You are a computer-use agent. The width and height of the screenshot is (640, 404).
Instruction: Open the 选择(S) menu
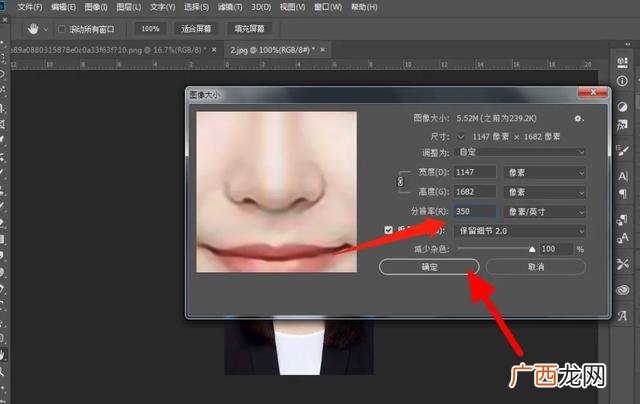tap(196, 7)
